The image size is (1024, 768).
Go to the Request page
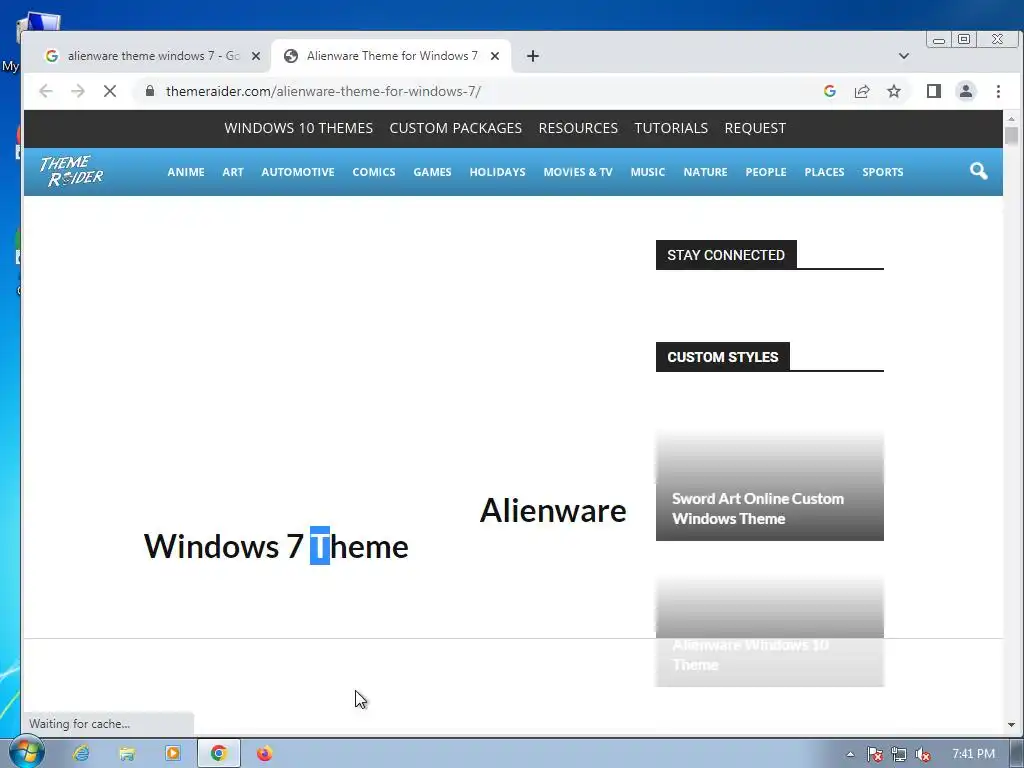755,128
